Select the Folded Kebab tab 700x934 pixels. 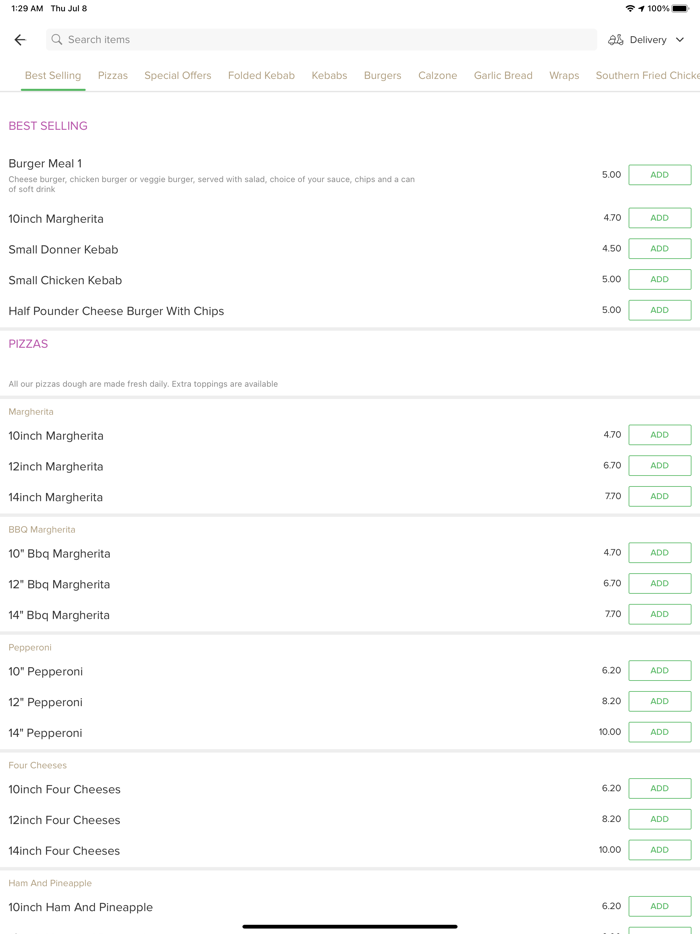click(x=261, y=75)
